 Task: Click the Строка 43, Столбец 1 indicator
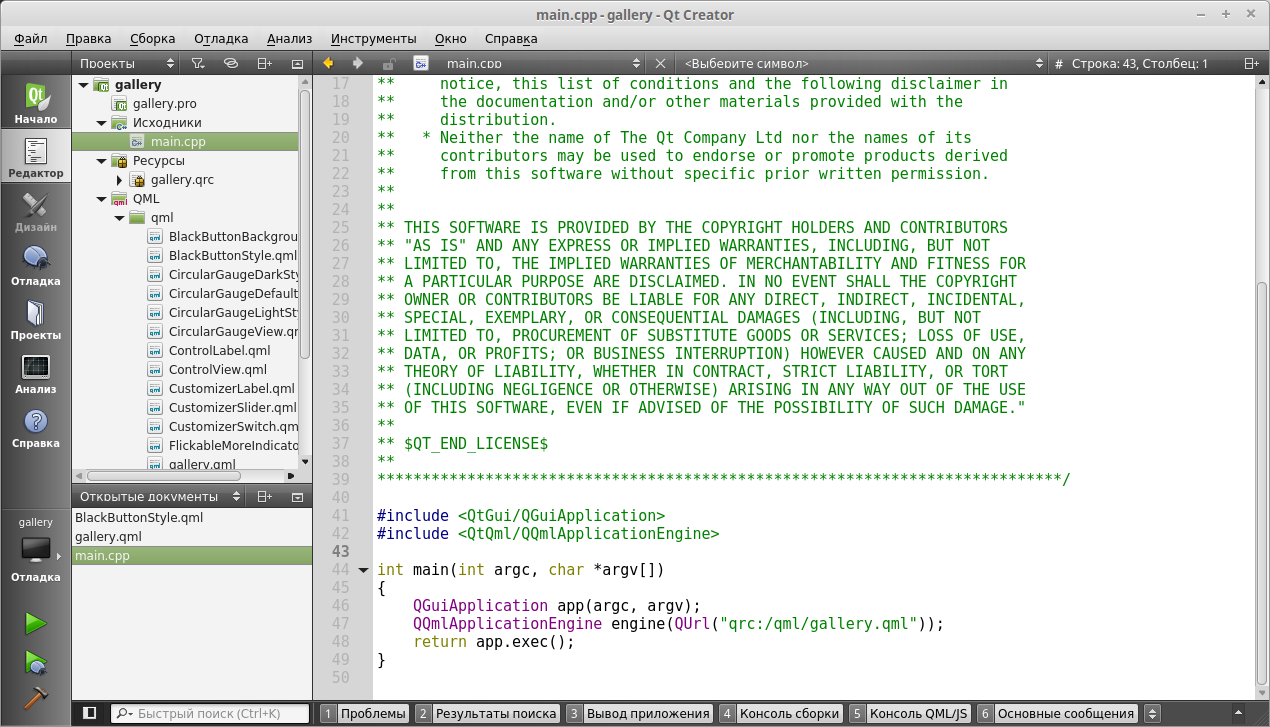tap(1139, 63)
